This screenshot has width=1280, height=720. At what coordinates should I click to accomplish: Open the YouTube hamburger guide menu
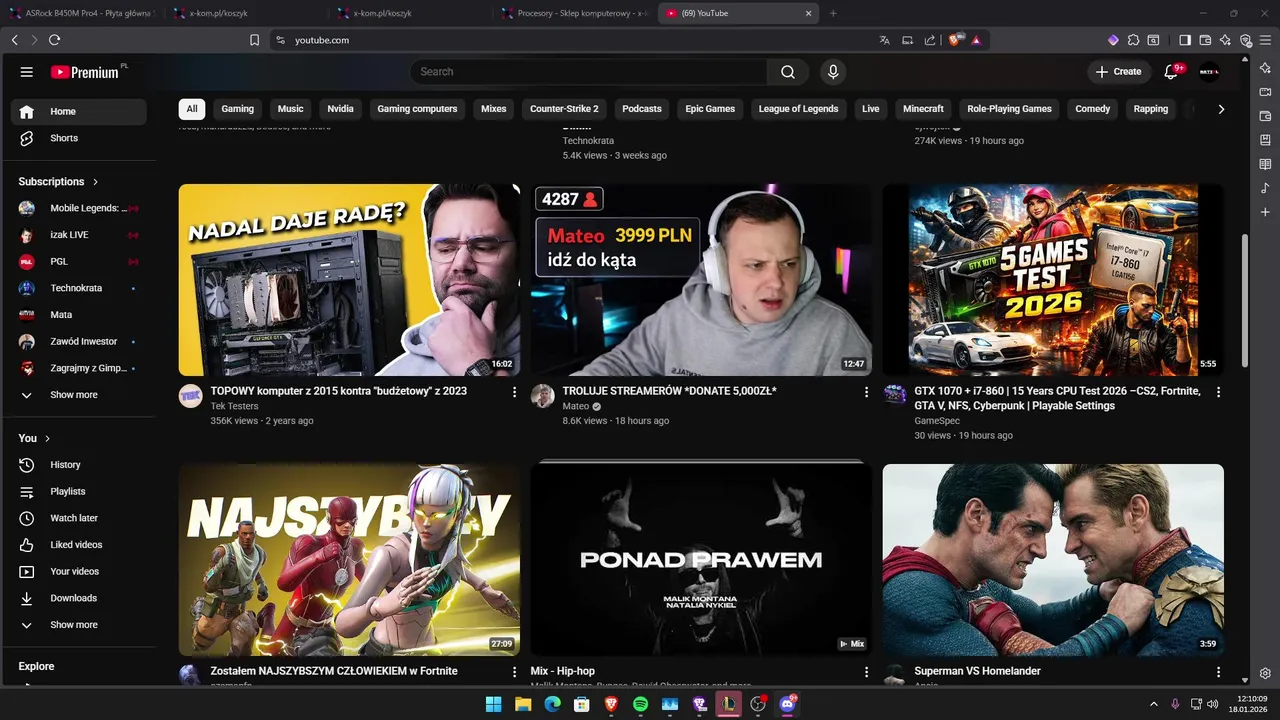click(x=27, y=72)
